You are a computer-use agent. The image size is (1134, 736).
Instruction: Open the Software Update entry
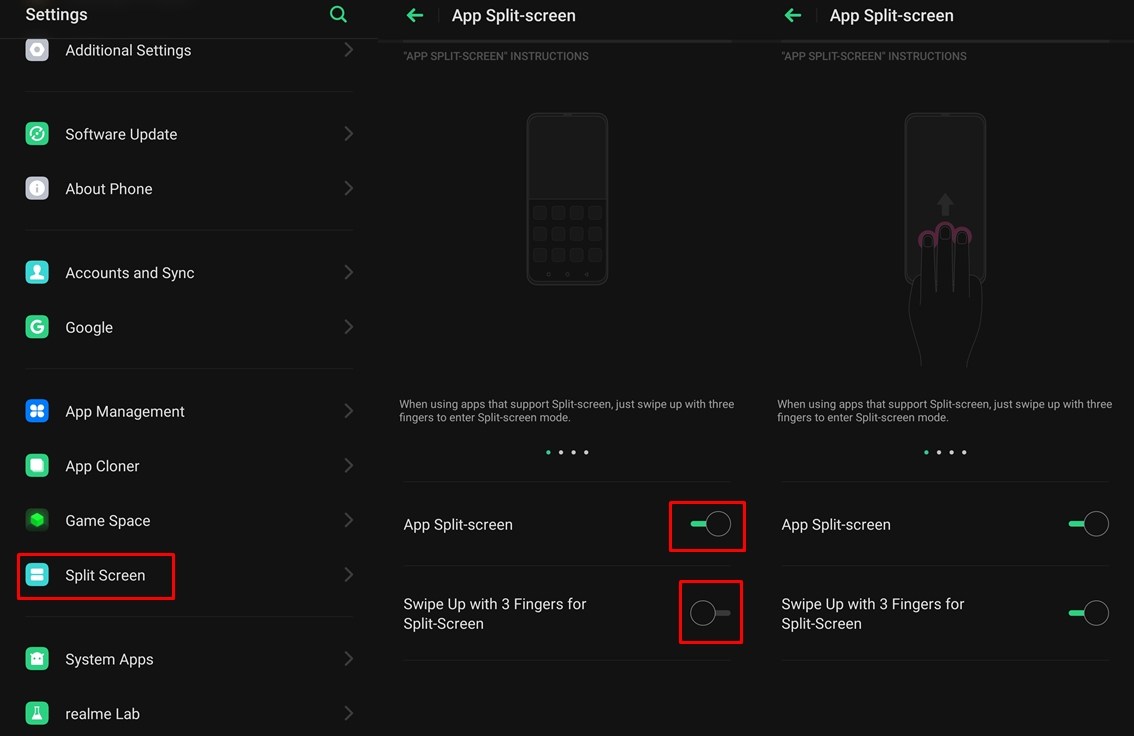pos(189,134)
